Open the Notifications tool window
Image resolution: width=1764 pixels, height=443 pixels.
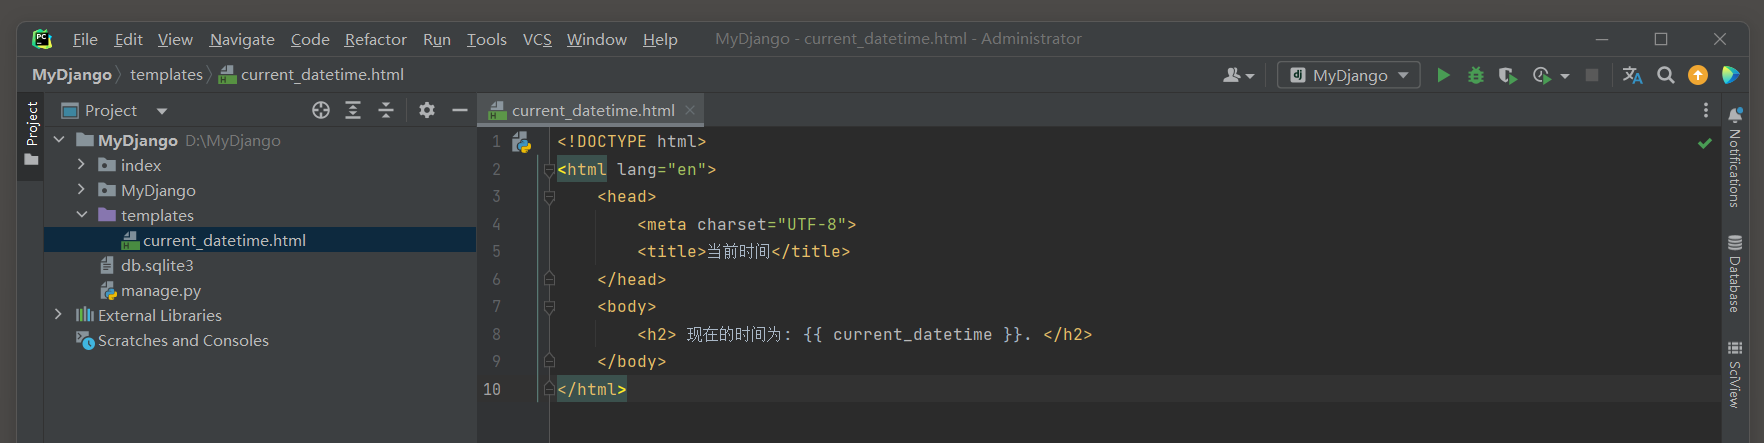tap(1735, 160)
